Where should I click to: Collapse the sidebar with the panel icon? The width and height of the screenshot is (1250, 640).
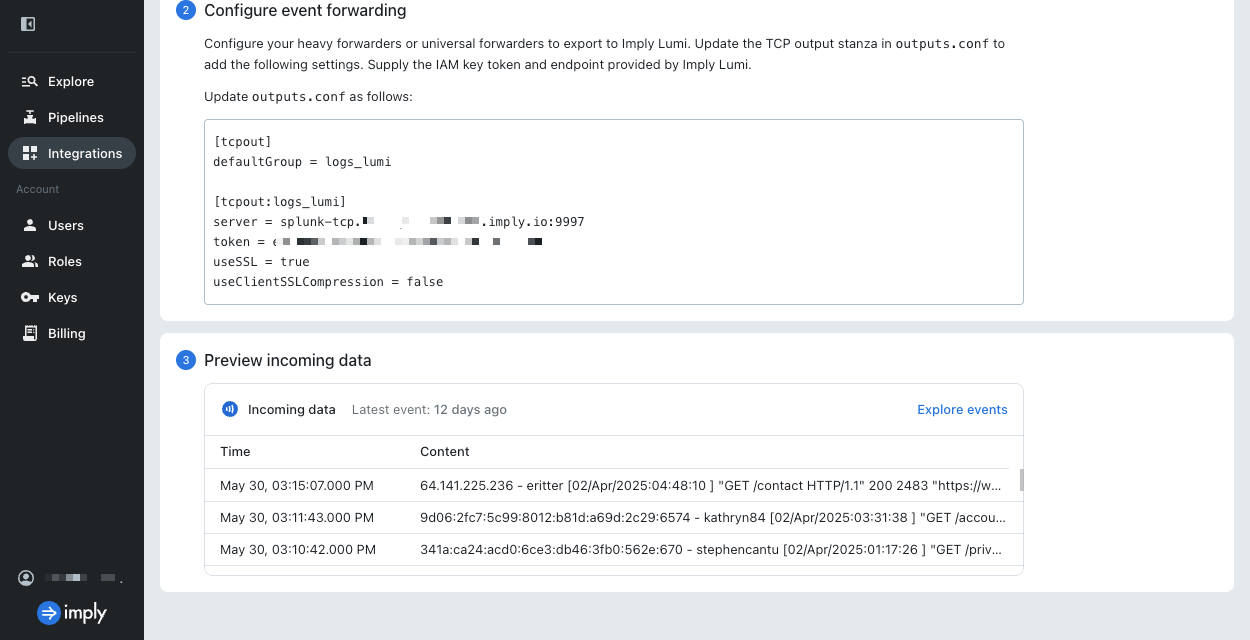point(28,24)
